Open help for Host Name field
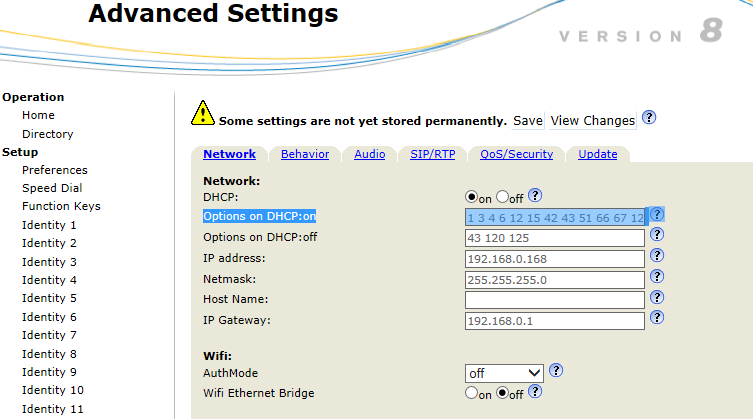Viewport: 753px width, 419px height. [657, 297]
